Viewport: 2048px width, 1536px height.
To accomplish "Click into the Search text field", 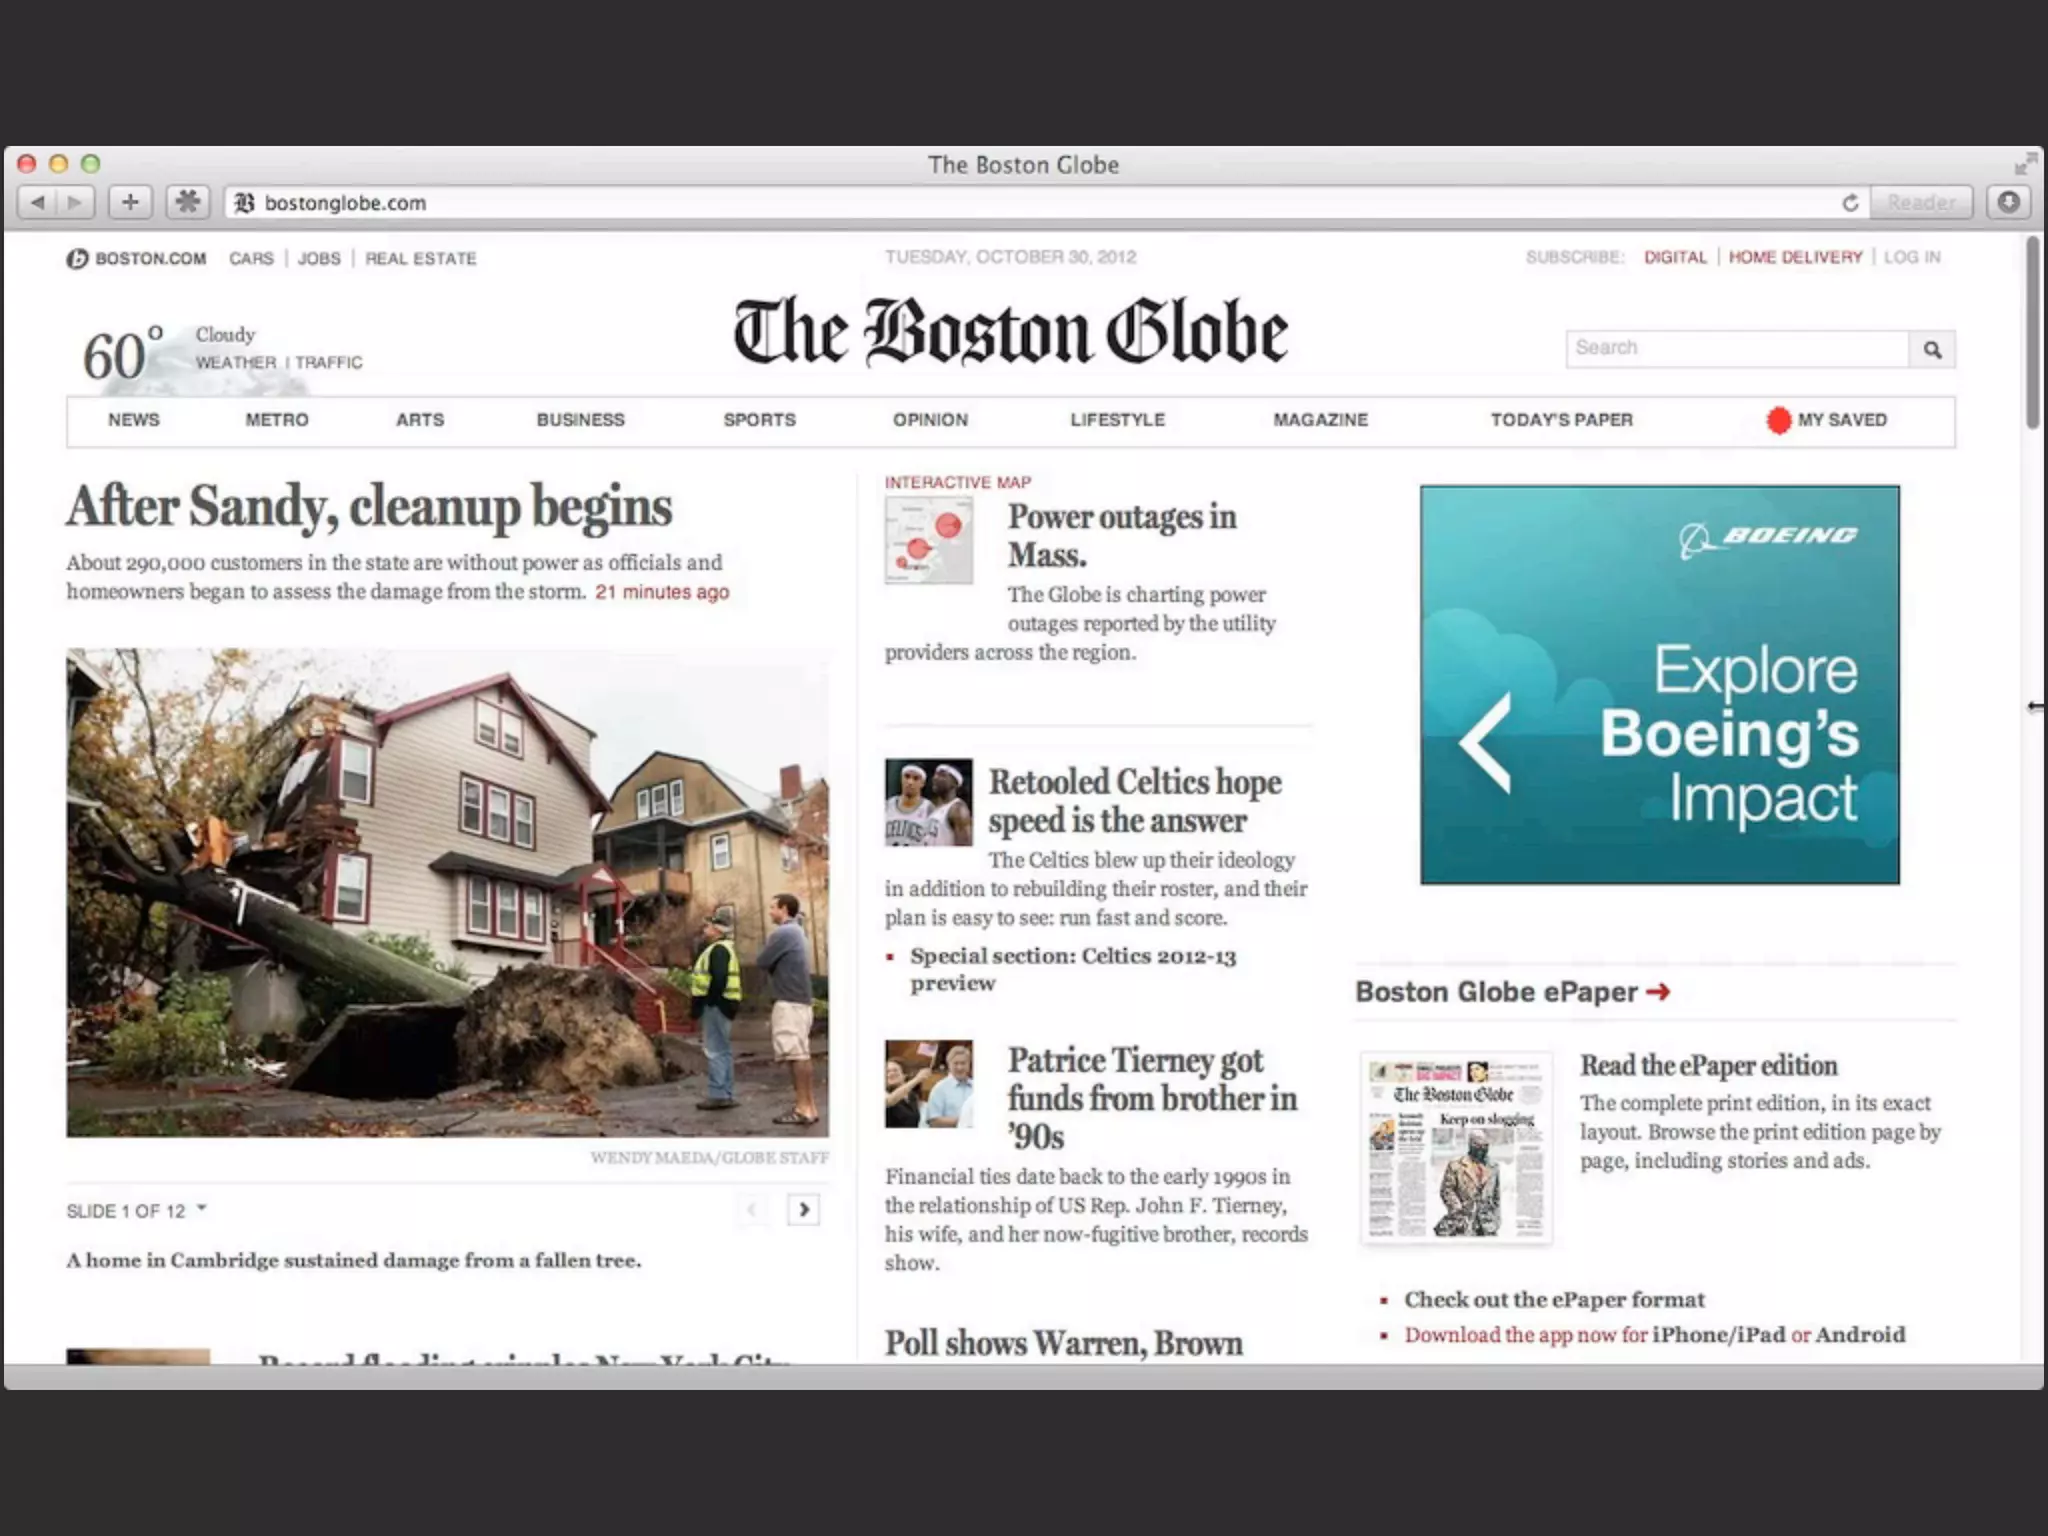I will click(1736, 349).
